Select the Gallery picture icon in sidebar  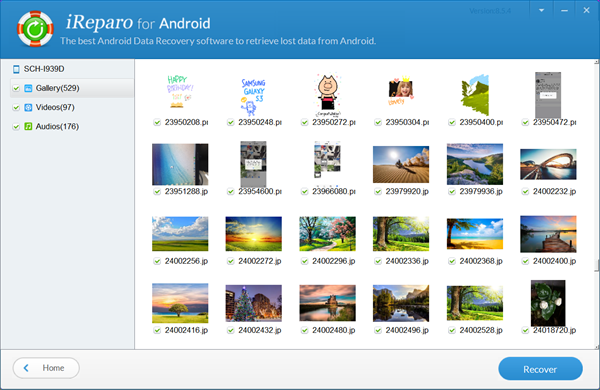28,88
